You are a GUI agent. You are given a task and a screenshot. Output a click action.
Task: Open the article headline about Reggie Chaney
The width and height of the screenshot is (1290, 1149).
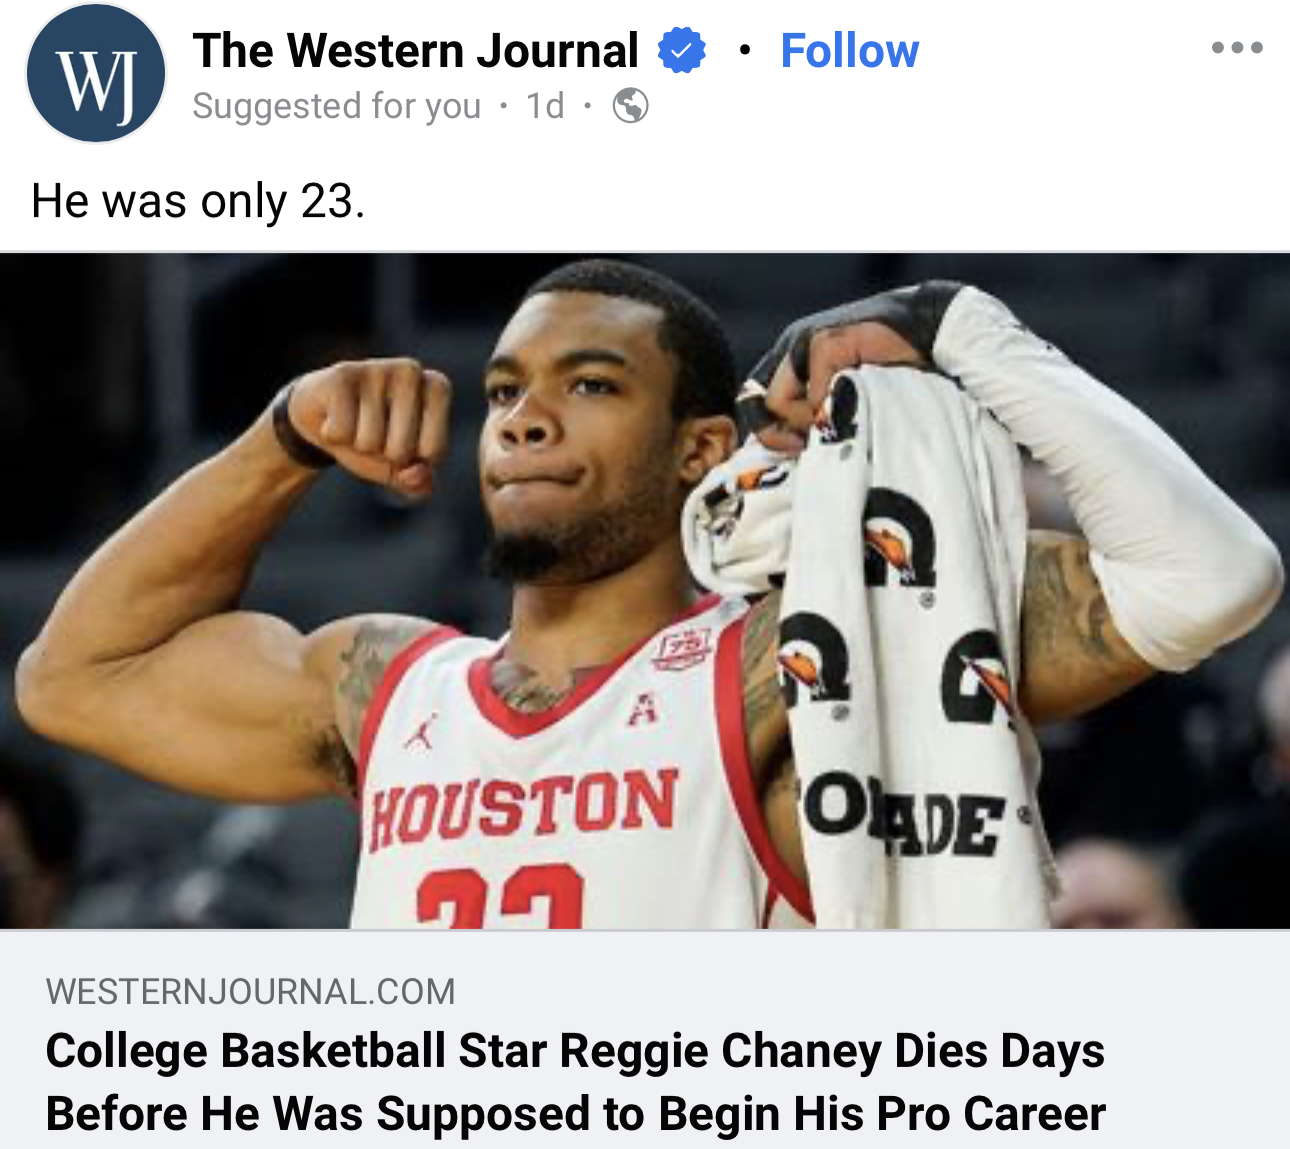point(575,1082)
